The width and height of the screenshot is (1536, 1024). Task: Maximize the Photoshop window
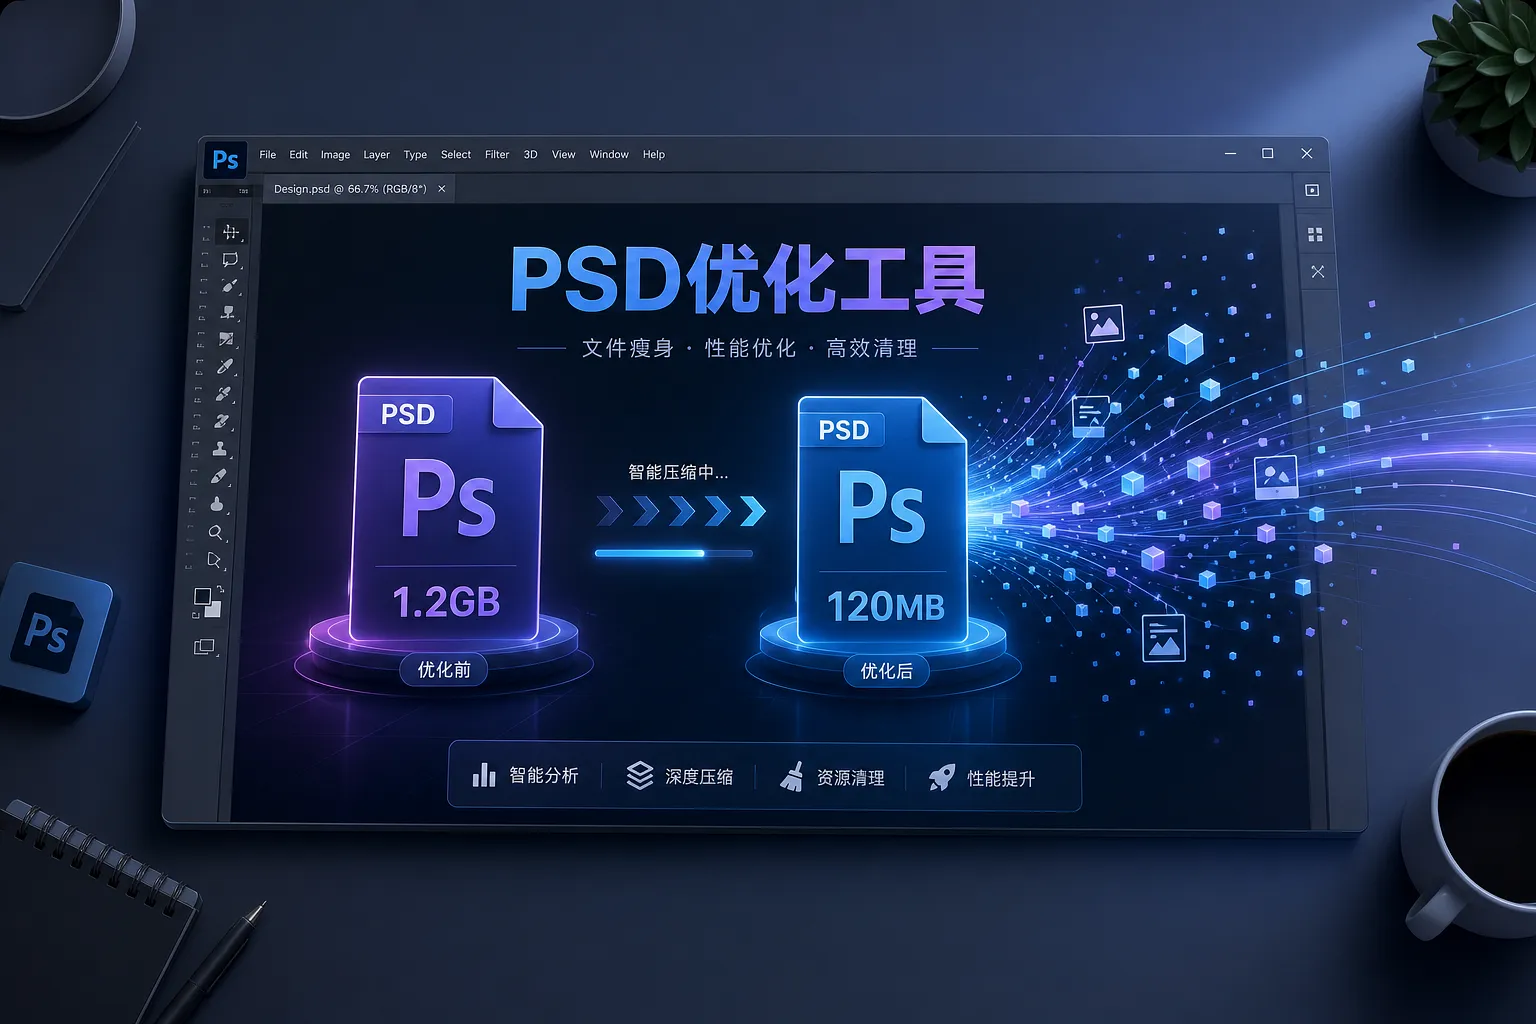point(1268,153)
